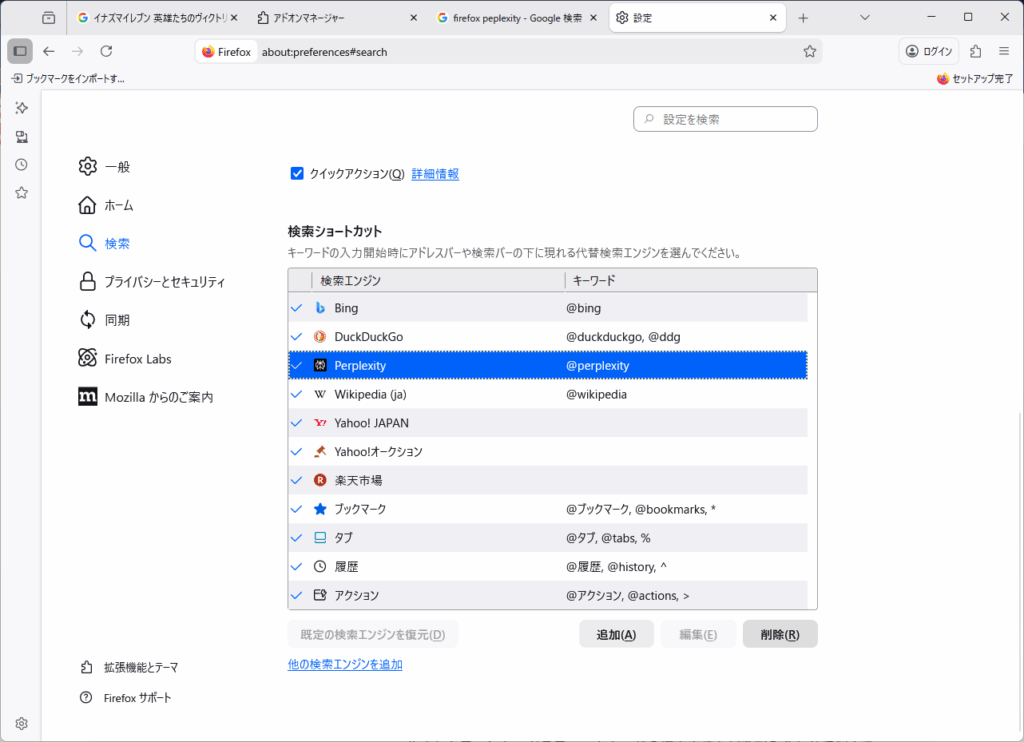Click the 削除(R) button
1024x742 pixels.
click(x=779, y=634)
